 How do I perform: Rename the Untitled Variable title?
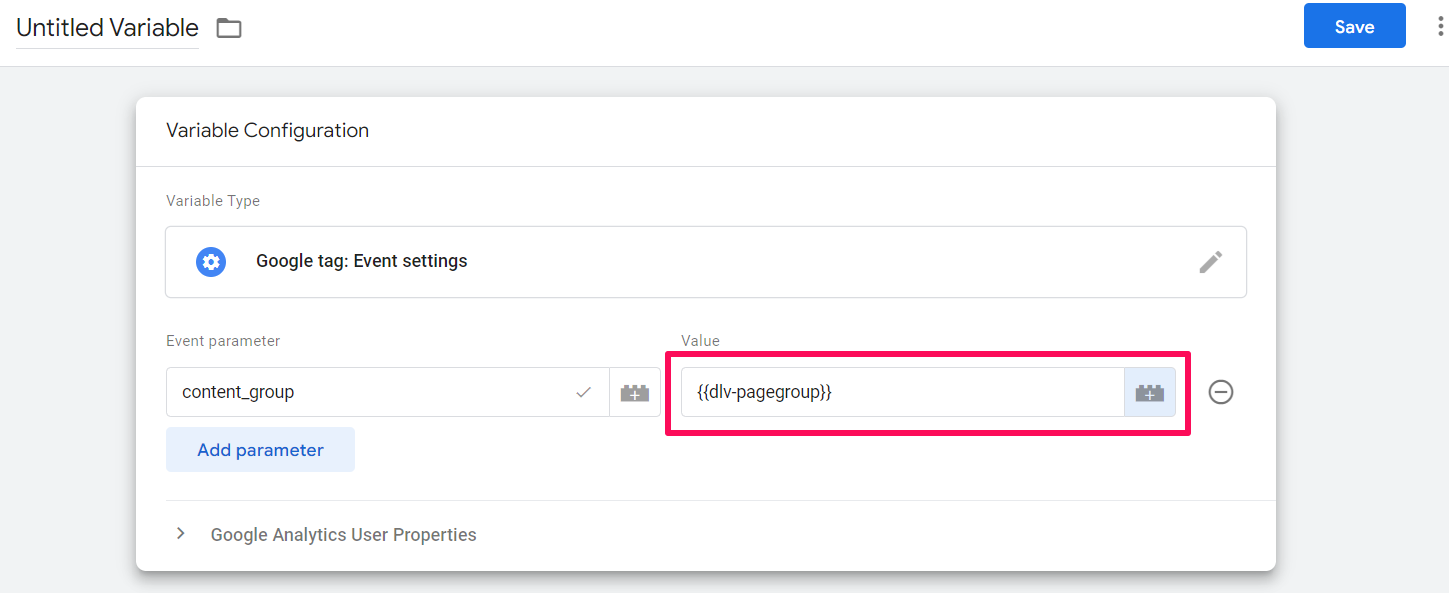[x=107, y=28]
